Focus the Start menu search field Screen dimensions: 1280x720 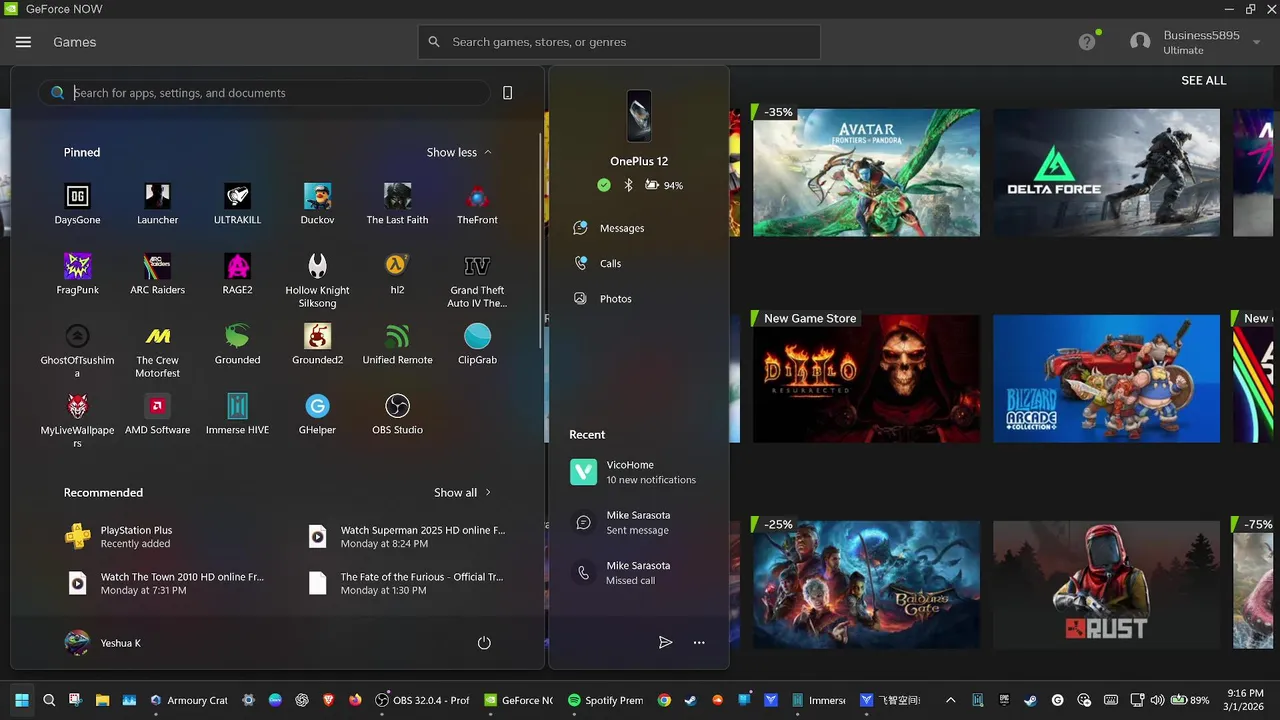(265, 93)
